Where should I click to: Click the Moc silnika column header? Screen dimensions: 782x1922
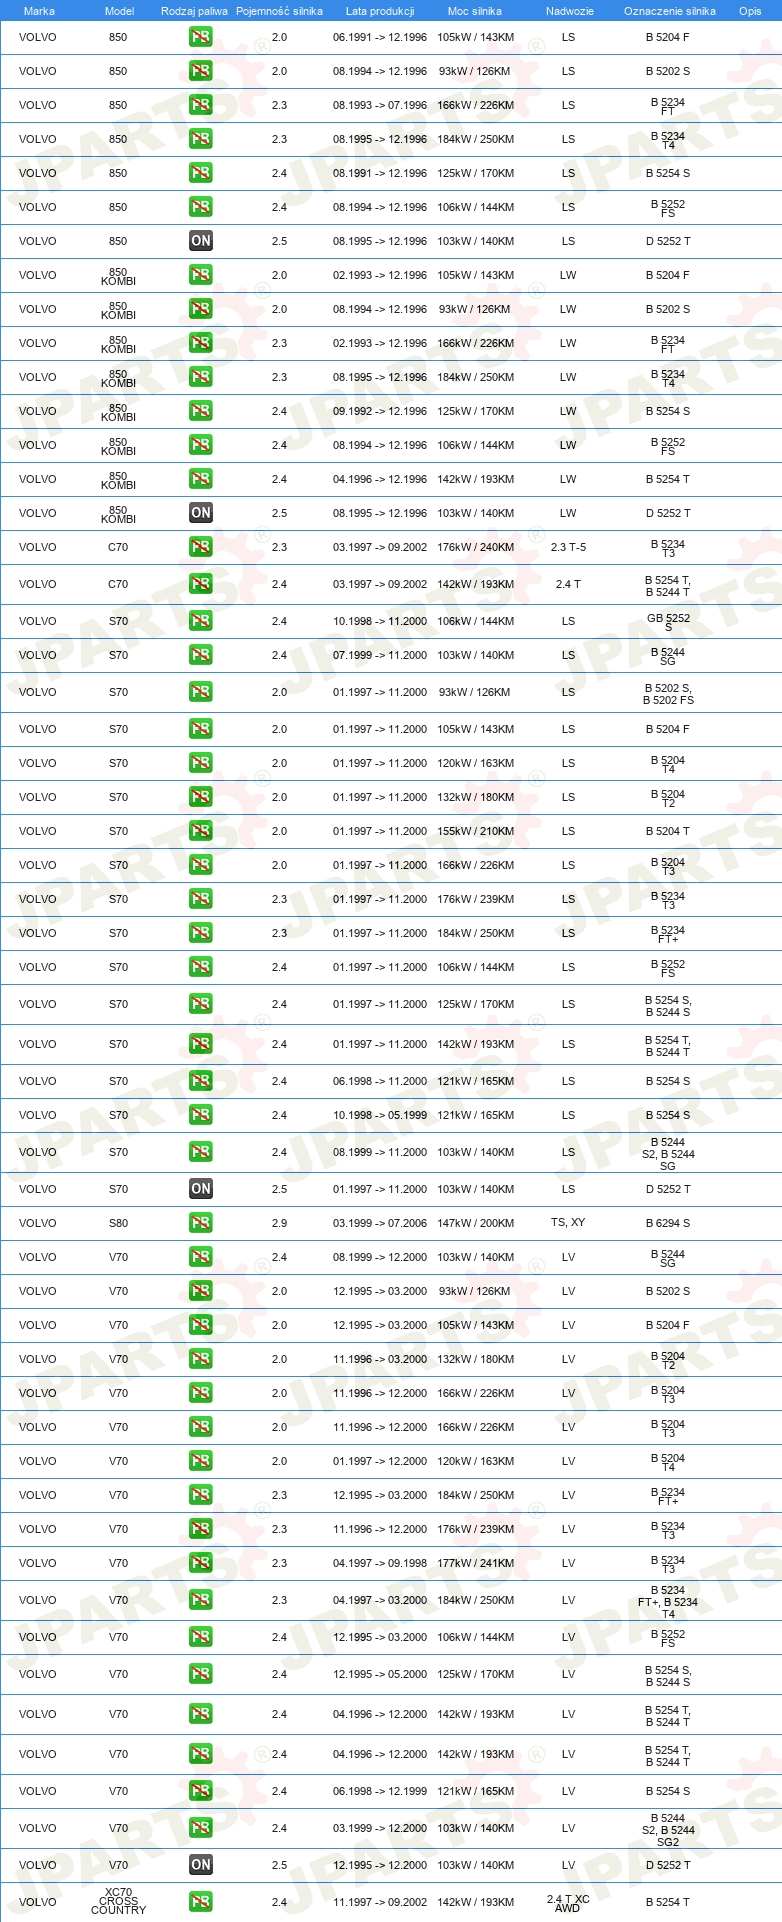click(475, 11)
